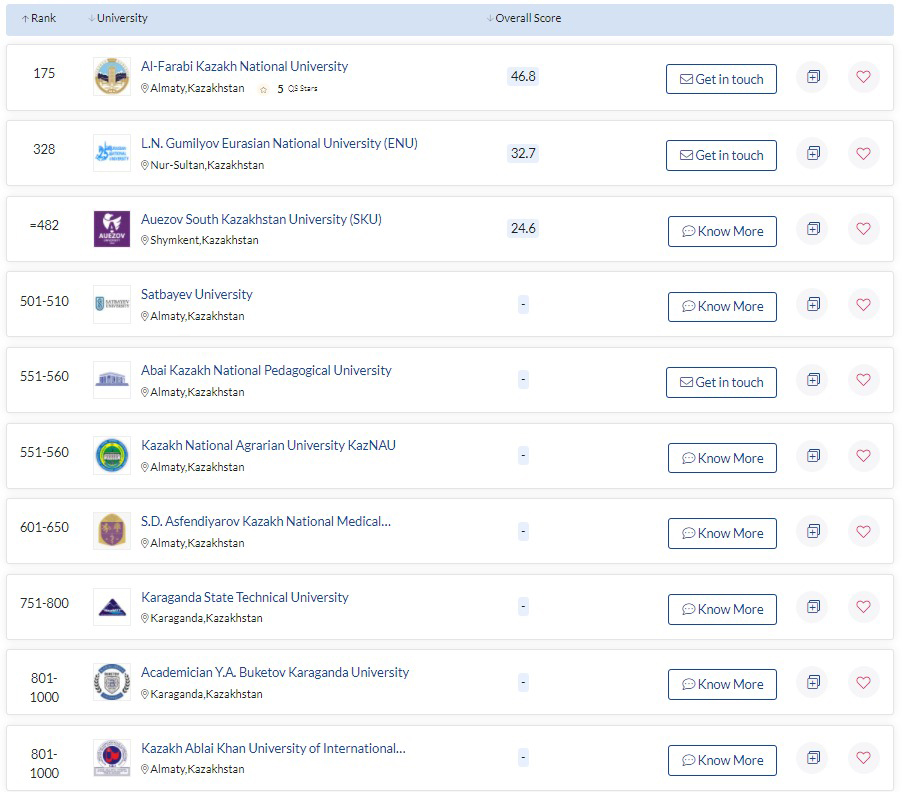Shortlist L.N. Gumilyov Eurasian University heart icon
Image resolution: width=910 pixels, height=792 pixels.
pos(863,153)
